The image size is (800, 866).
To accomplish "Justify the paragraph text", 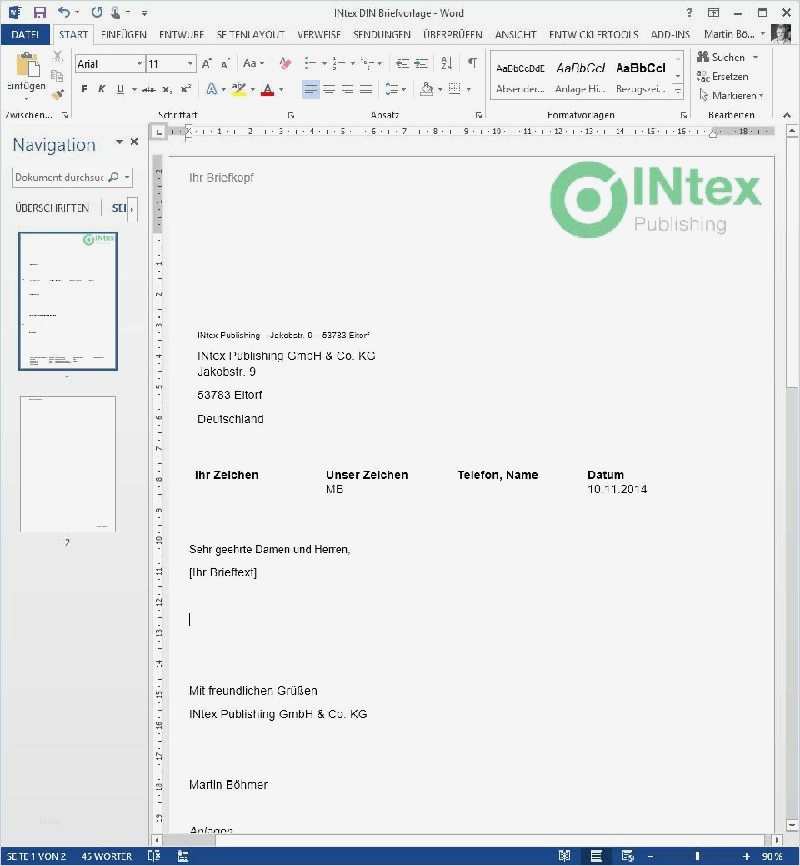I will [x=366, y=89].
